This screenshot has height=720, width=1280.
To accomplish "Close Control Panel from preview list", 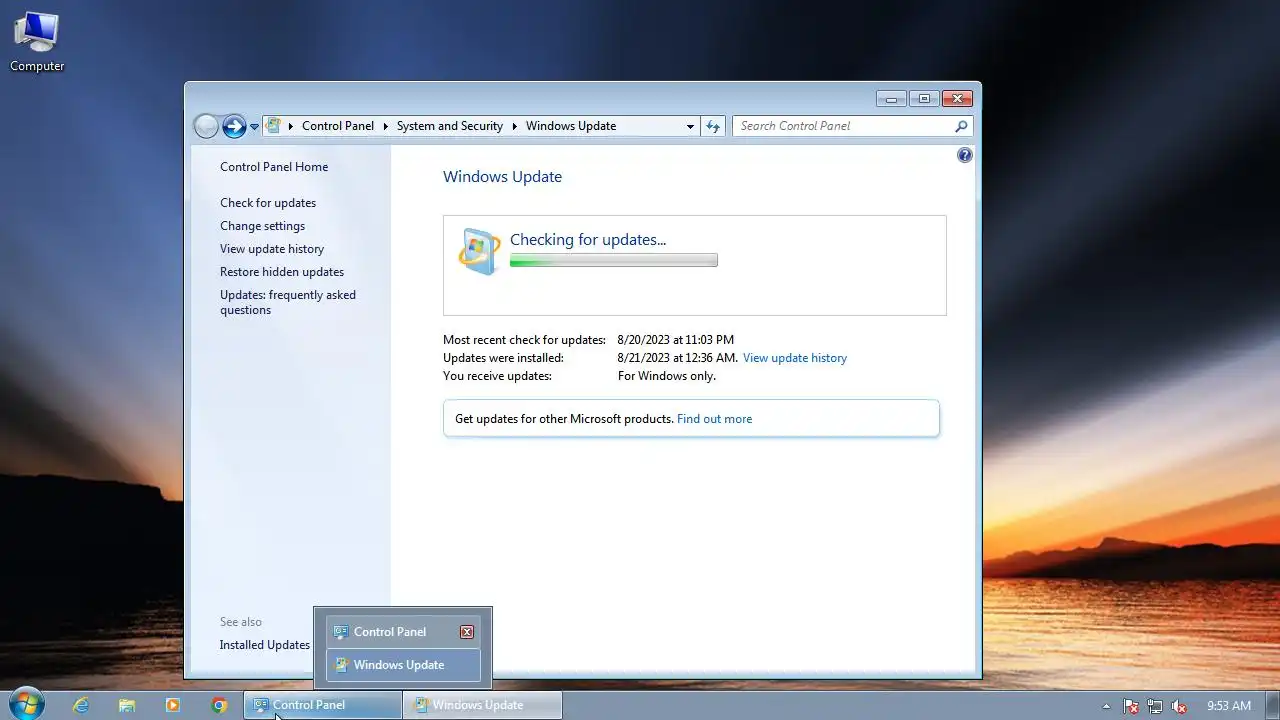I will pyautogui.click(x=467, y=632).
